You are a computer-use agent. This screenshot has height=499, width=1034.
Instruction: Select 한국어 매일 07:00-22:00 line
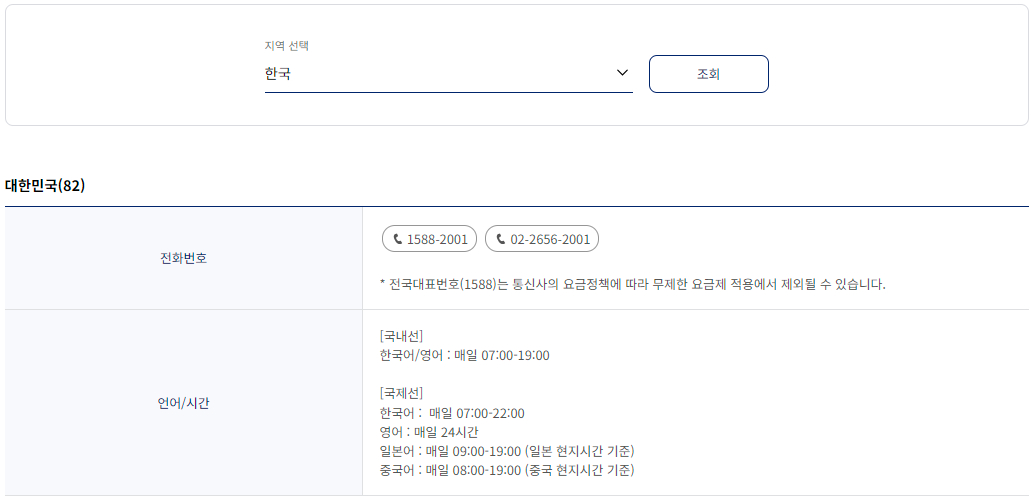pos(452,413)
